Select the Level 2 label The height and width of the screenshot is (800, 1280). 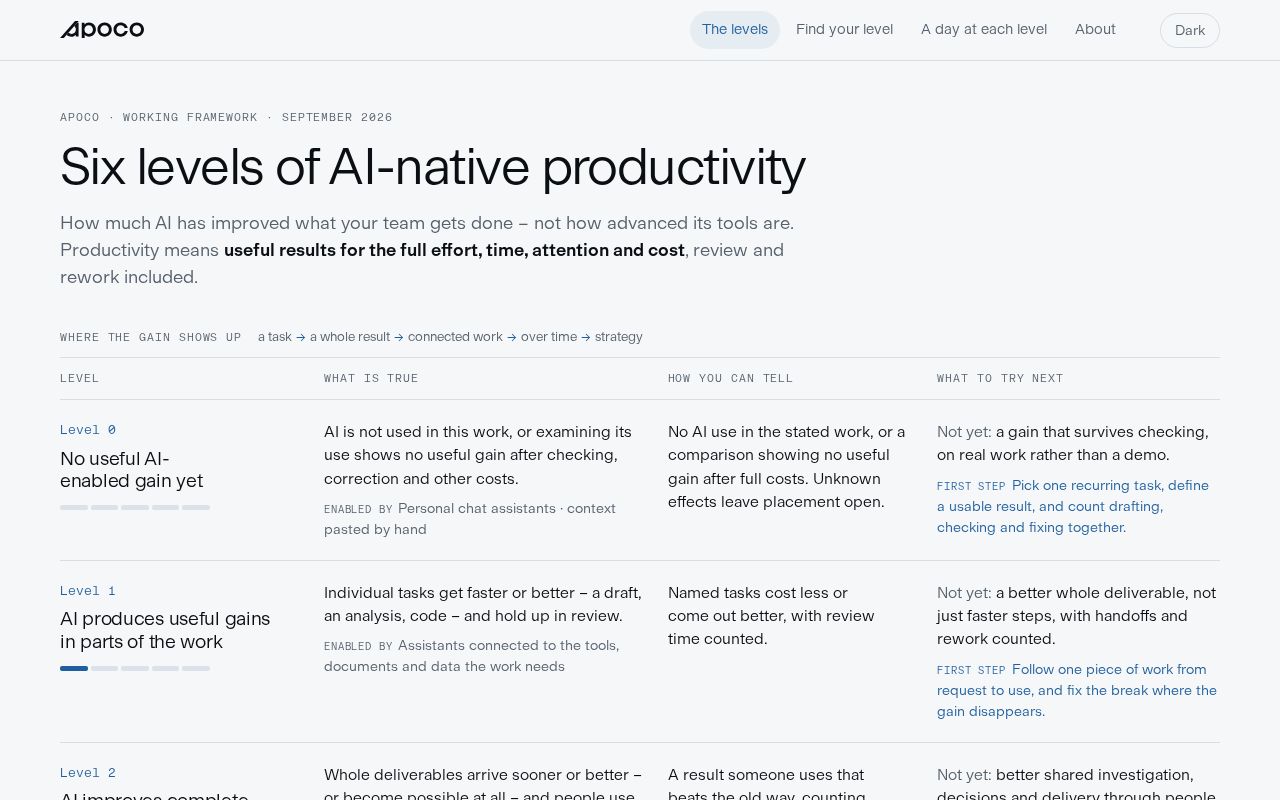[x=88, y=773]
